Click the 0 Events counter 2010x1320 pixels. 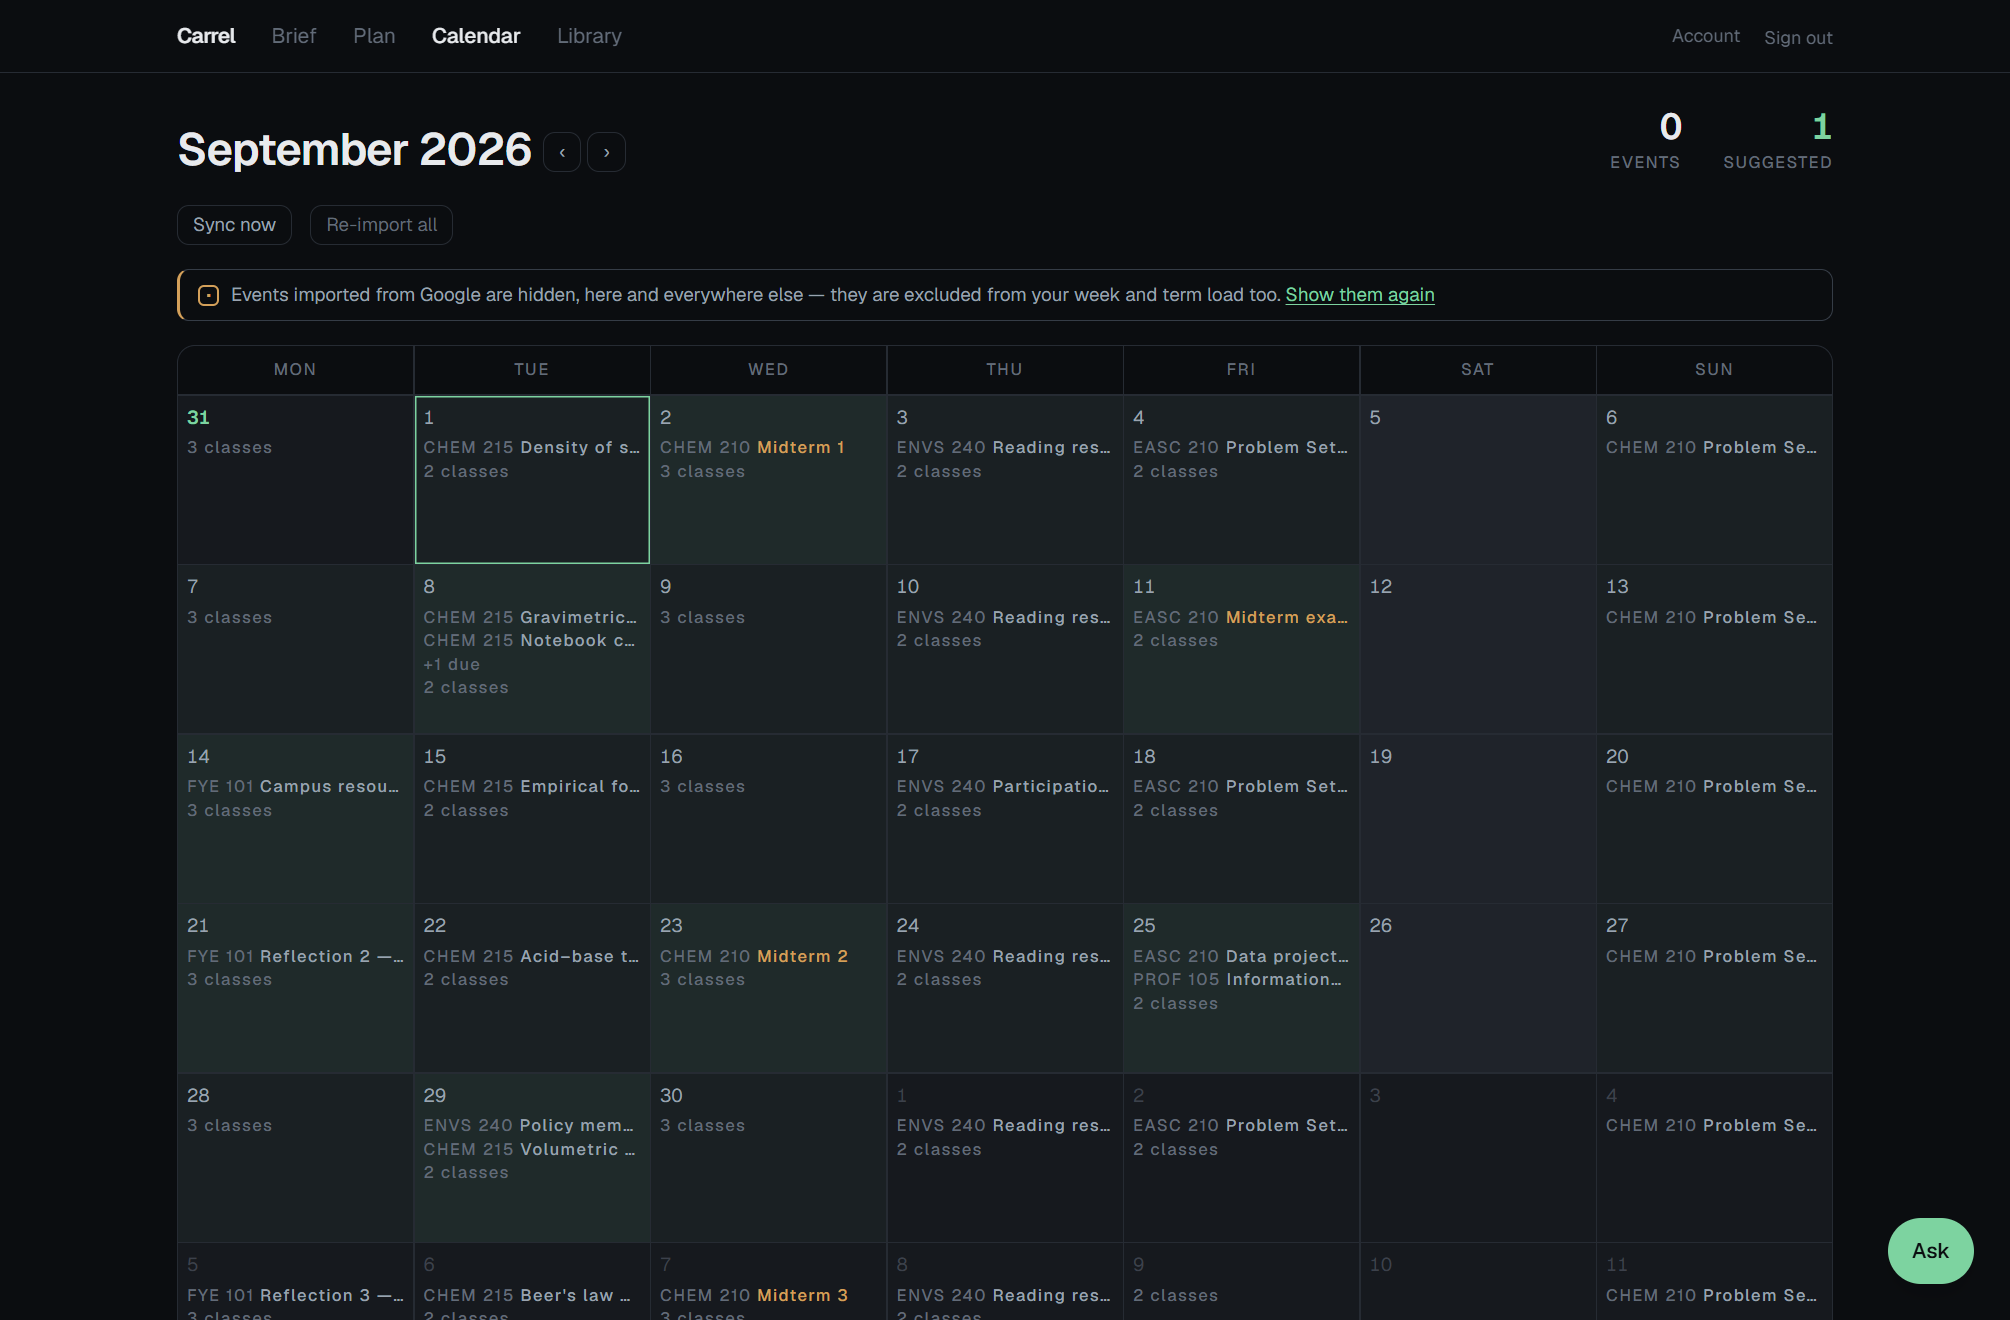click(x=1645, y=140)
